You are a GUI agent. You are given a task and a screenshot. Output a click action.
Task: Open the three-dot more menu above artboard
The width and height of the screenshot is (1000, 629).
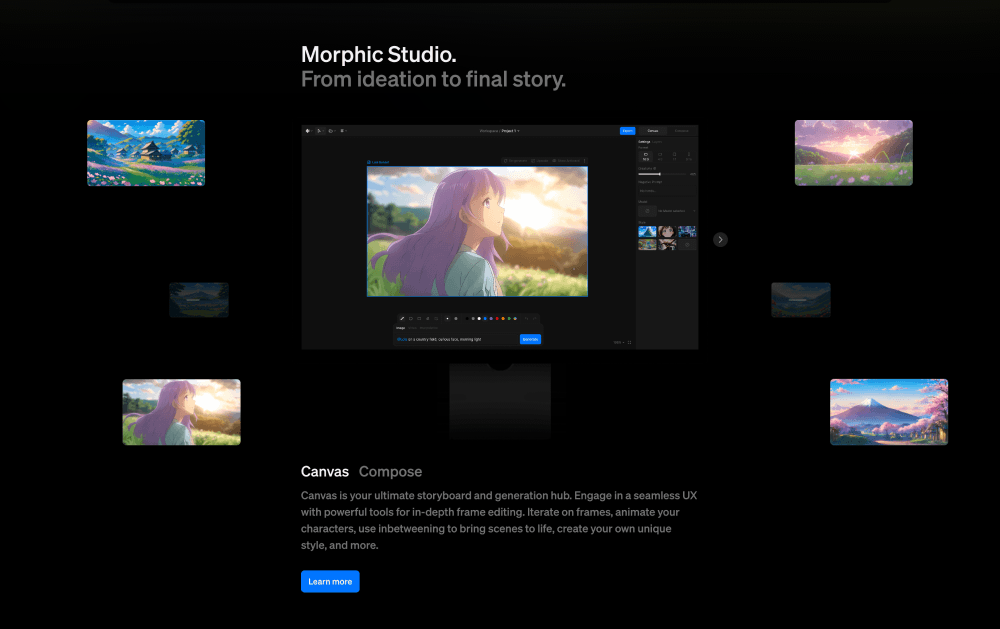pos(584,161)
